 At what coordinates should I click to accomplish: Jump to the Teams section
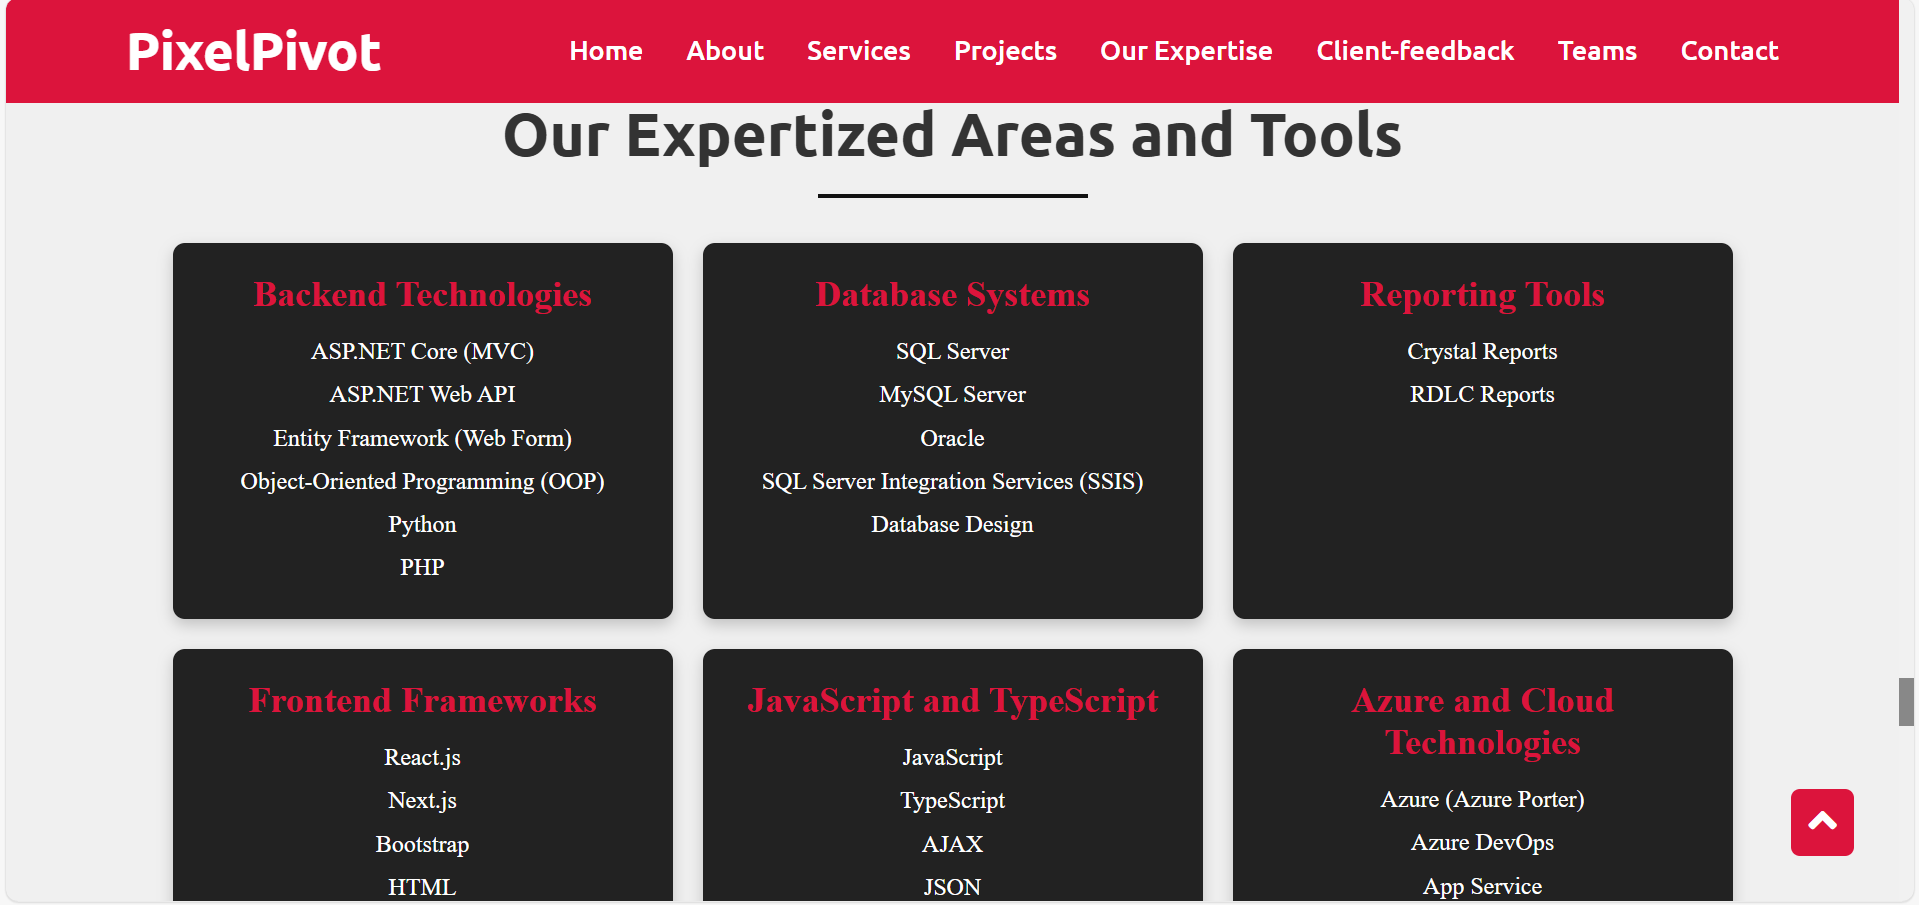(1596, 51)
